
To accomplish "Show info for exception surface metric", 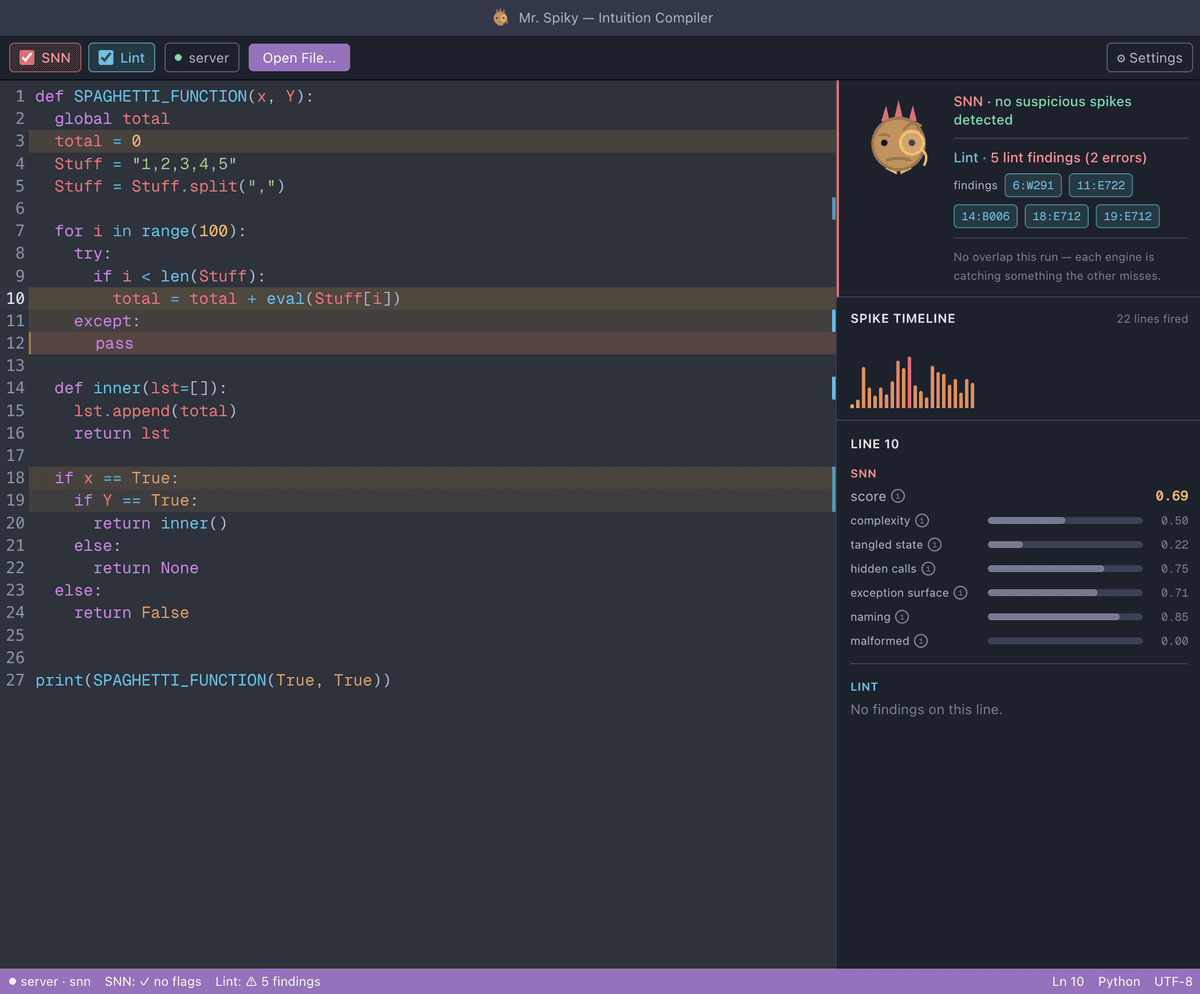I will click(960, 593).
